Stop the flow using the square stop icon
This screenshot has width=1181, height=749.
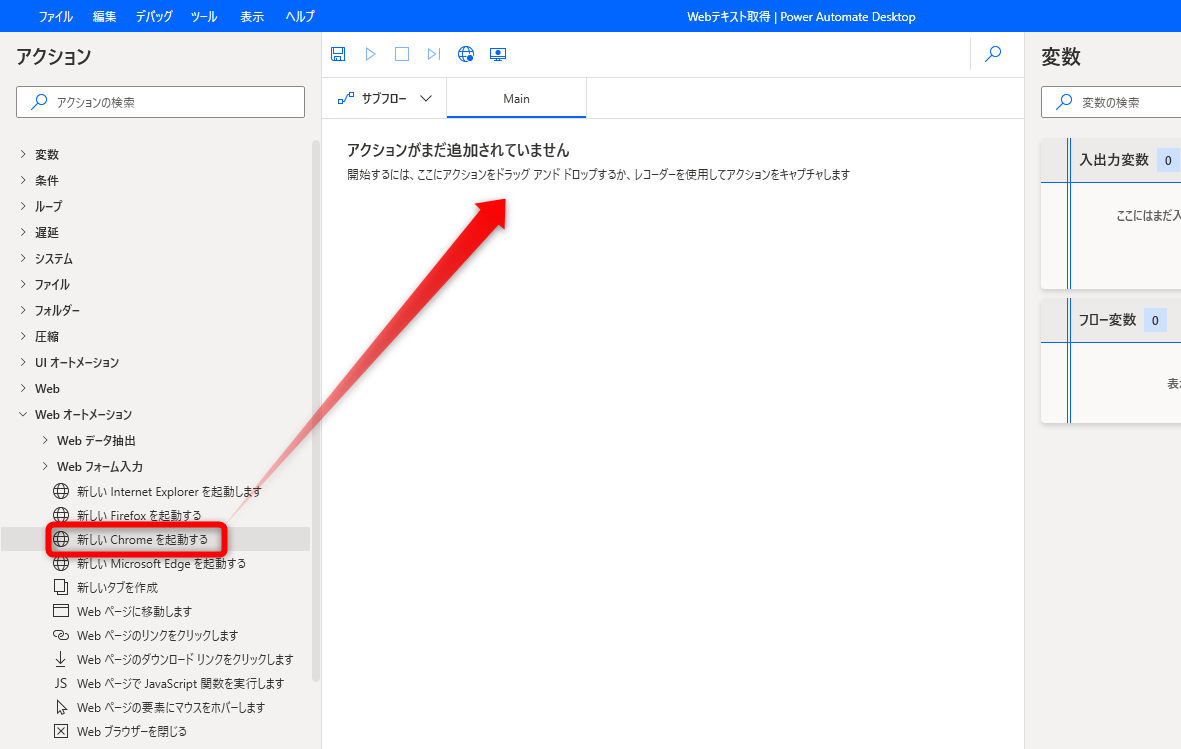coord(402,54)
